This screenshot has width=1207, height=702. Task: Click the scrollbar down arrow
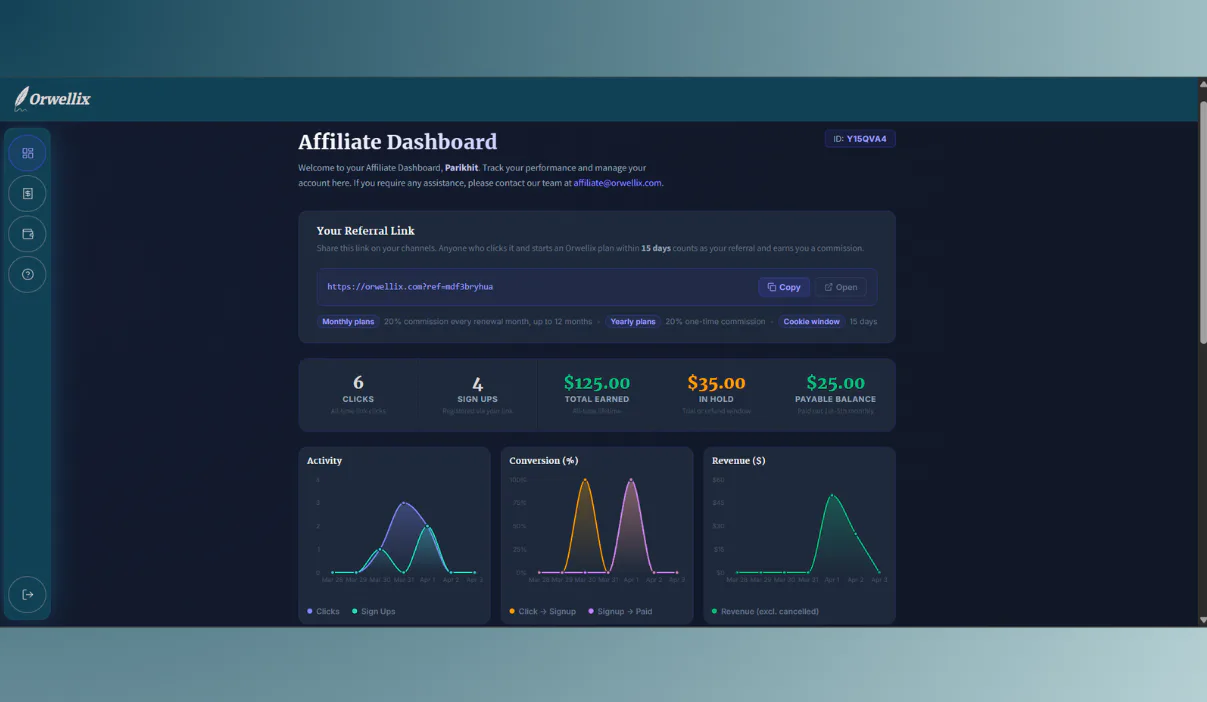(x=1202, y=620)
